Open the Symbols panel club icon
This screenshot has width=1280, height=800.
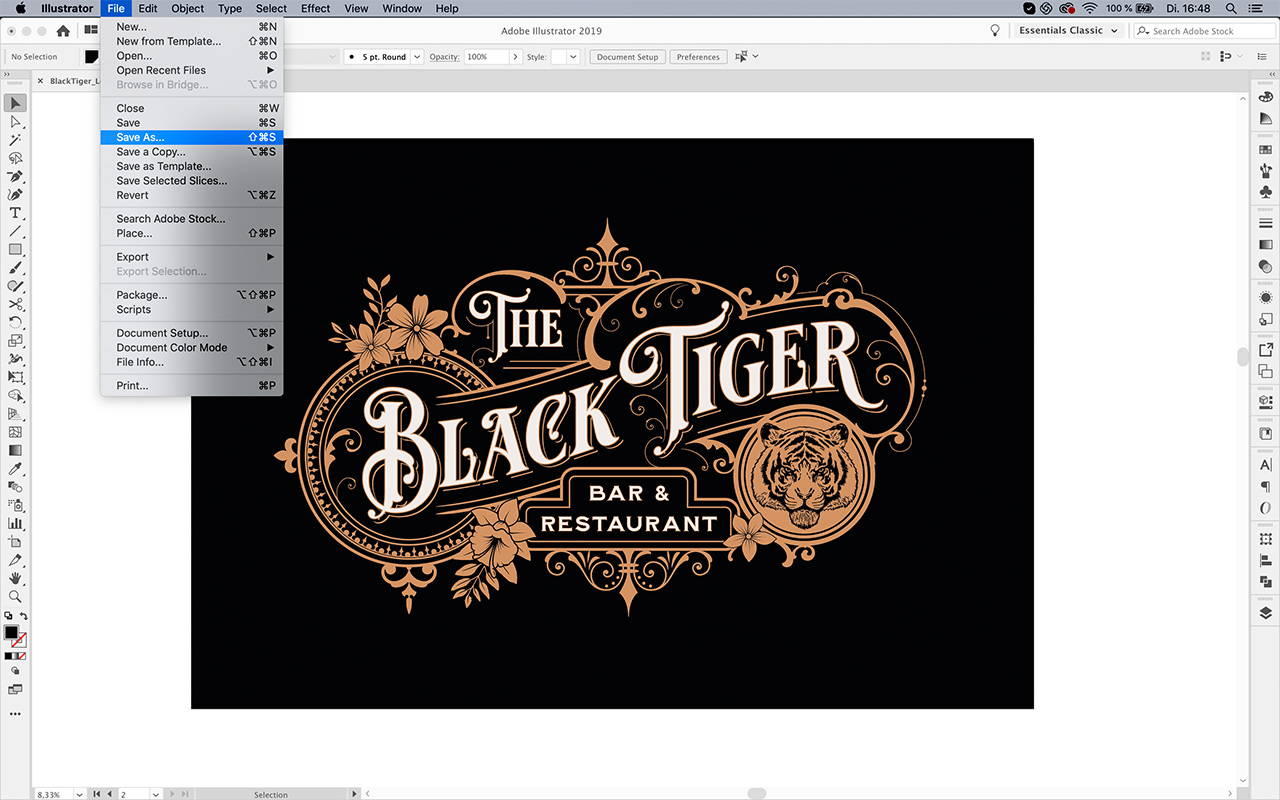[1266, 190]
